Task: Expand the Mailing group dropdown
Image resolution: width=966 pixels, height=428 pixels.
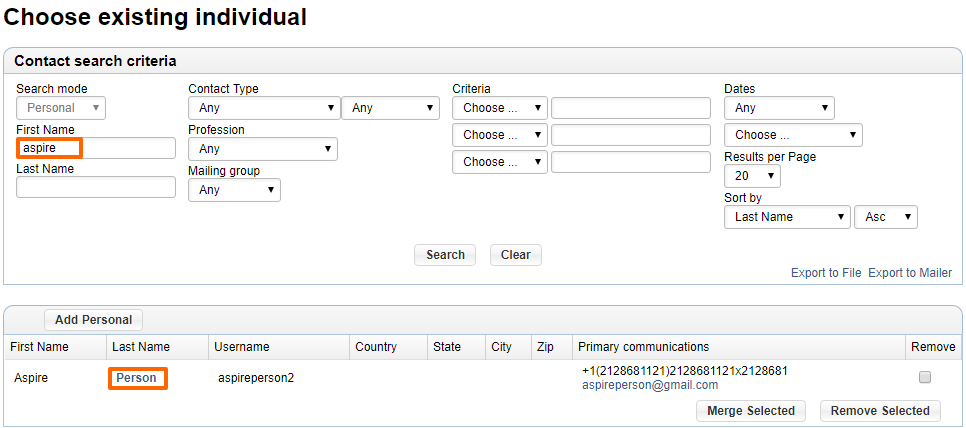Action: pyautogui.click(x=235, y=190)
